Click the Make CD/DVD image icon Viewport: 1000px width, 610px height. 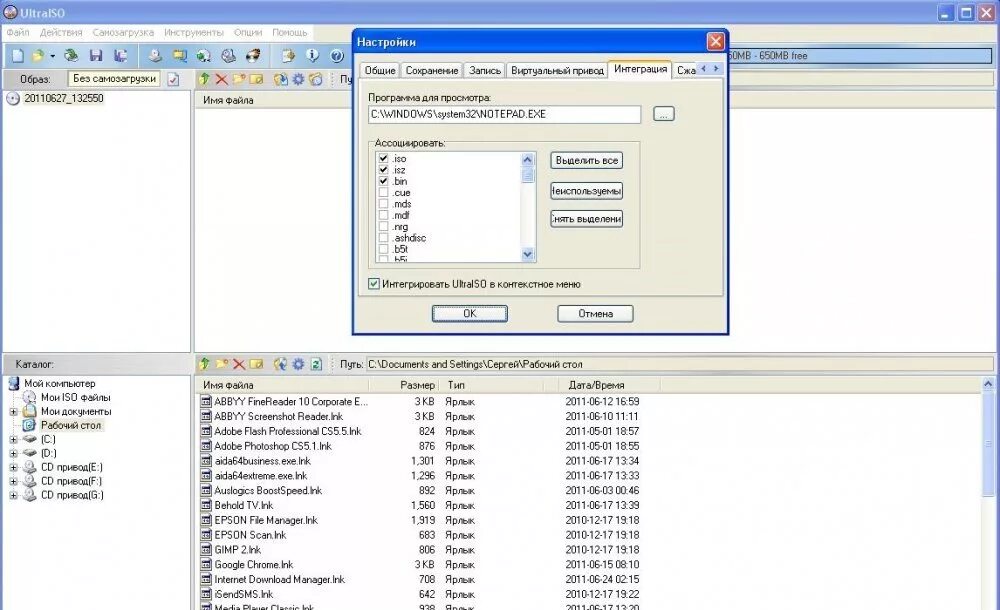point(155,56)
